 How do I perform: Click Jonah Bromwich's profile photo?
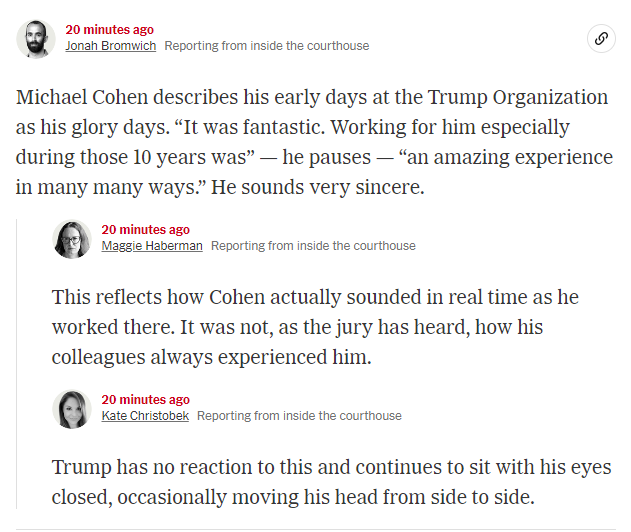click(x=36, y=39)
